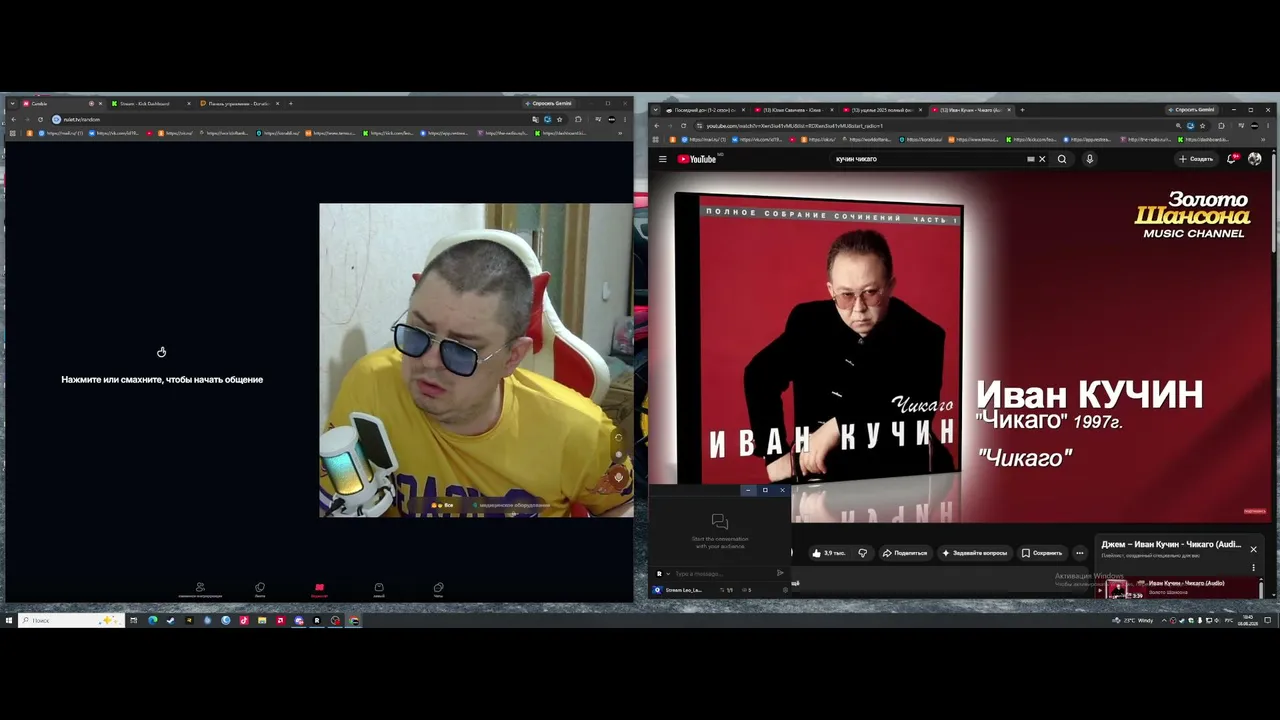Viewport: 1280px width, 720px height.
Task: Open extensions puzzle icon in YouTube window
Action: 1221,126
